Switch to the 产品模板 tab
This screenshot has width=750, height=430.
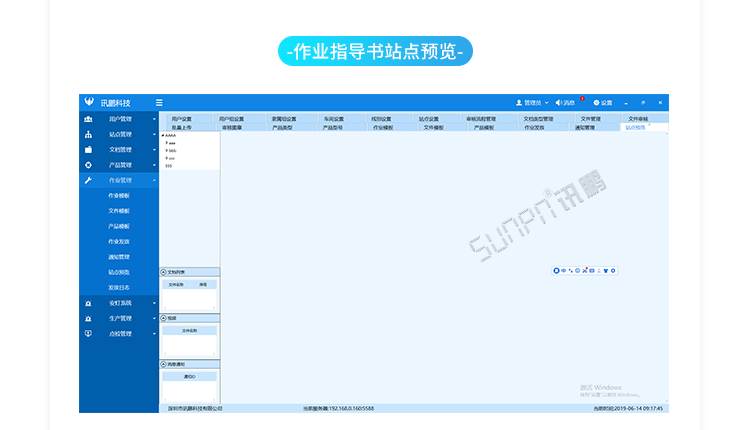(491, 128)
